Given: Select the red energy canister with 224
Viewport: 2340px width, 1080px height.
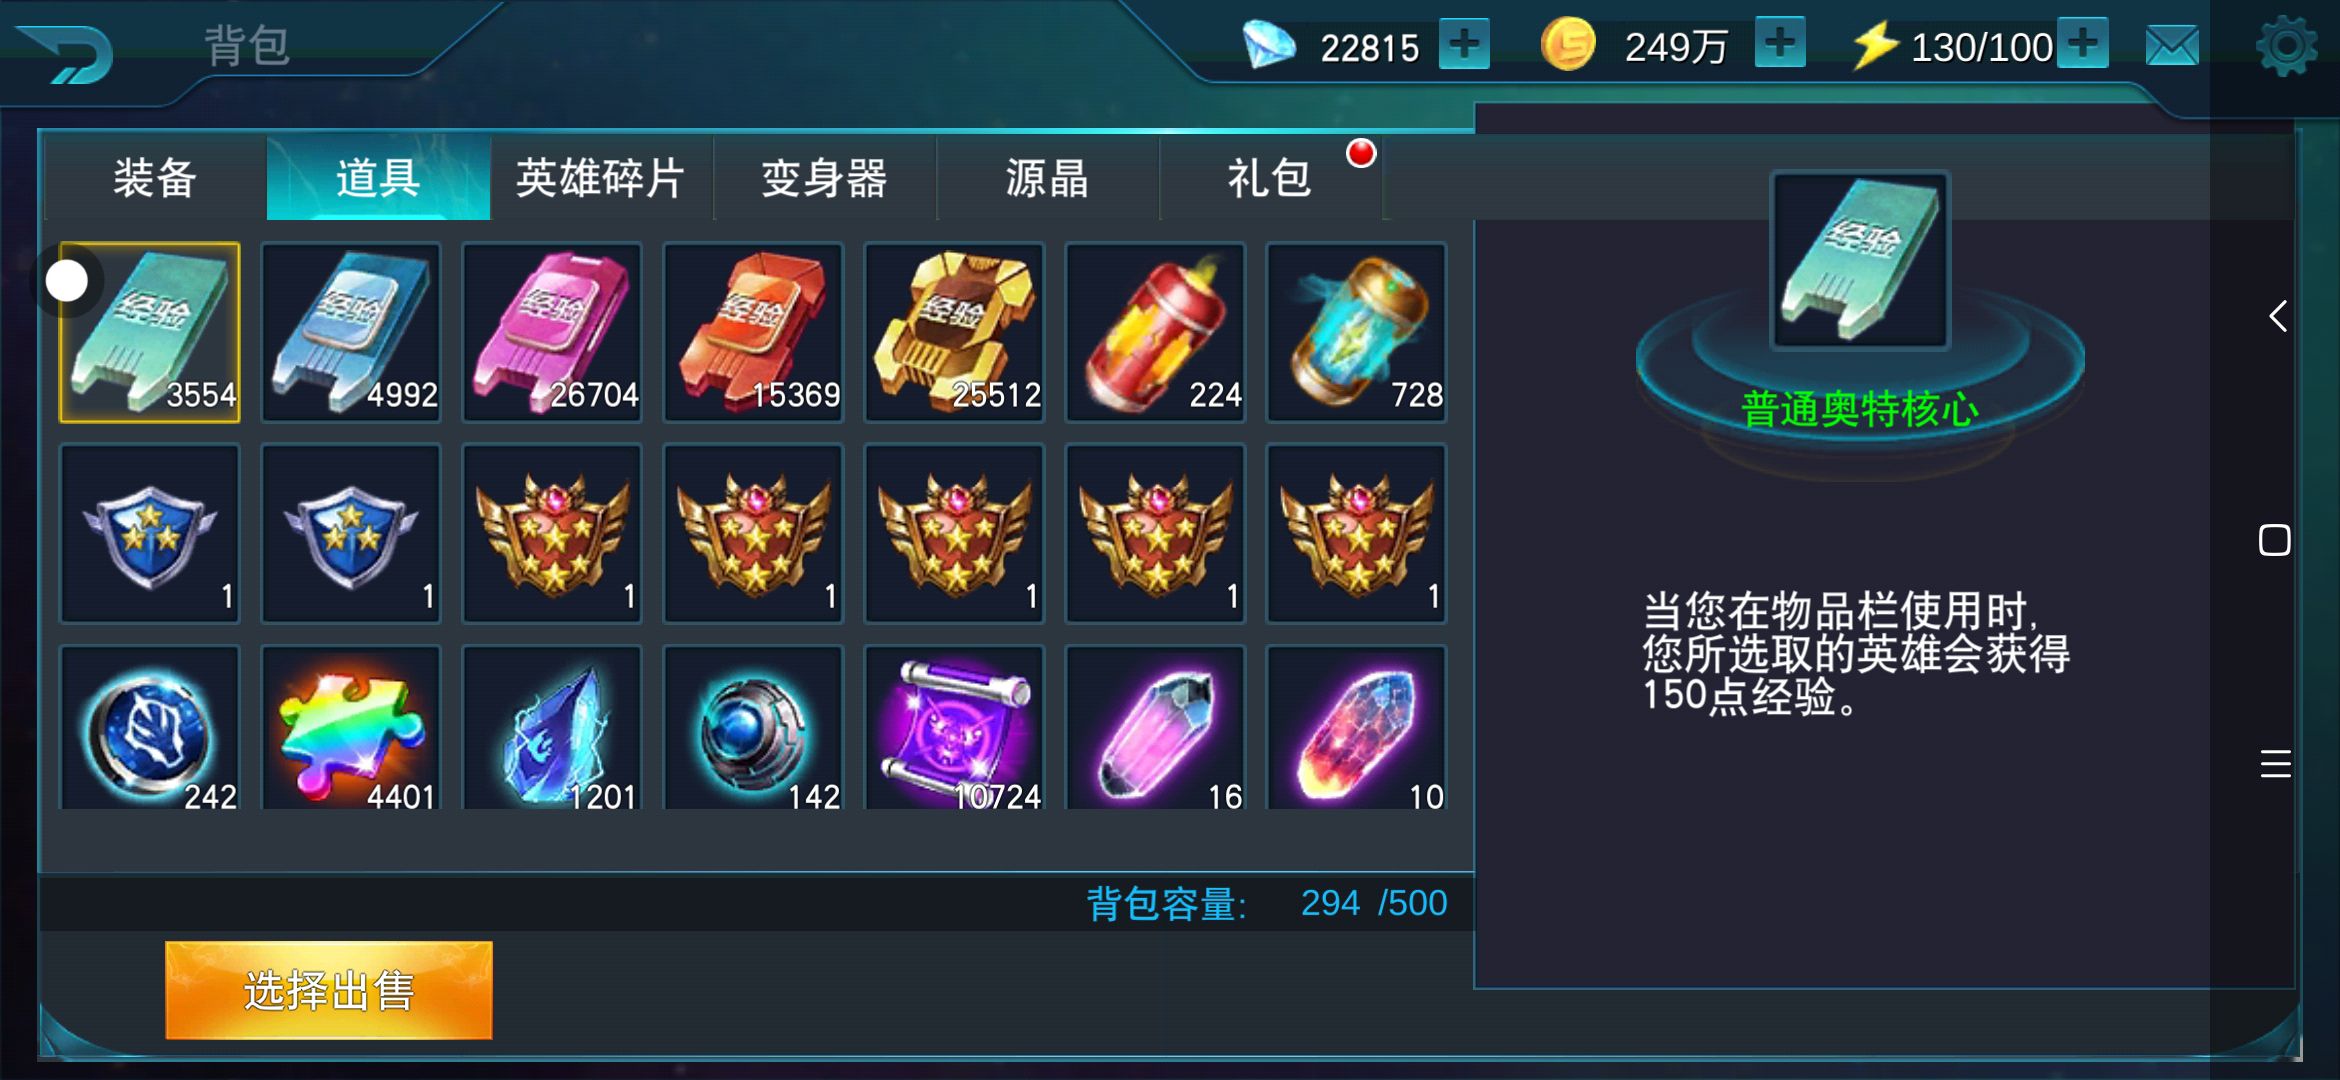Looking at the screenshot, I should click(x=1156, y=332).
